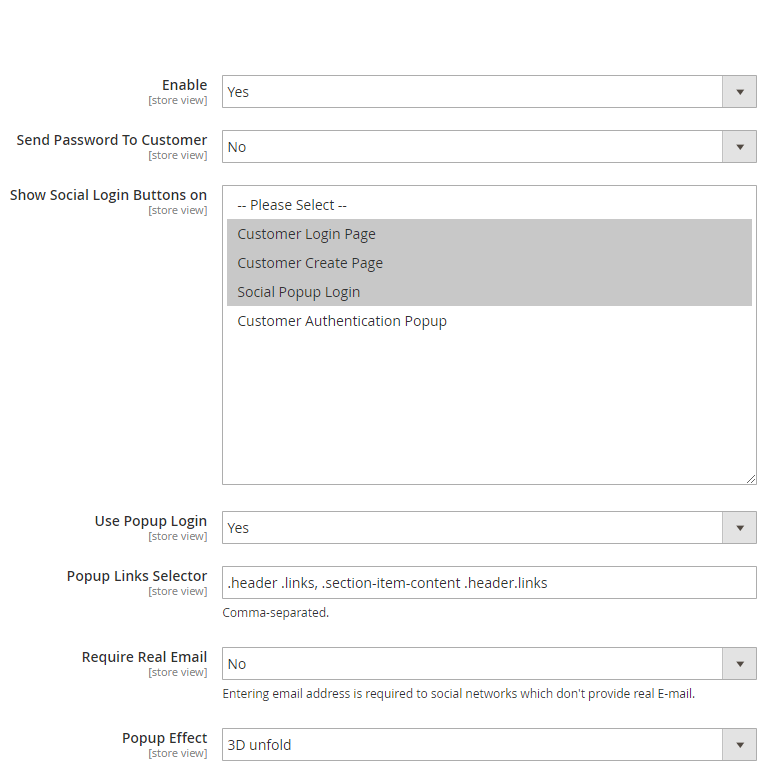Expand the Use Popup Login dropdown arrow
The height and width of the screenshot is (770, 770).
739,528
